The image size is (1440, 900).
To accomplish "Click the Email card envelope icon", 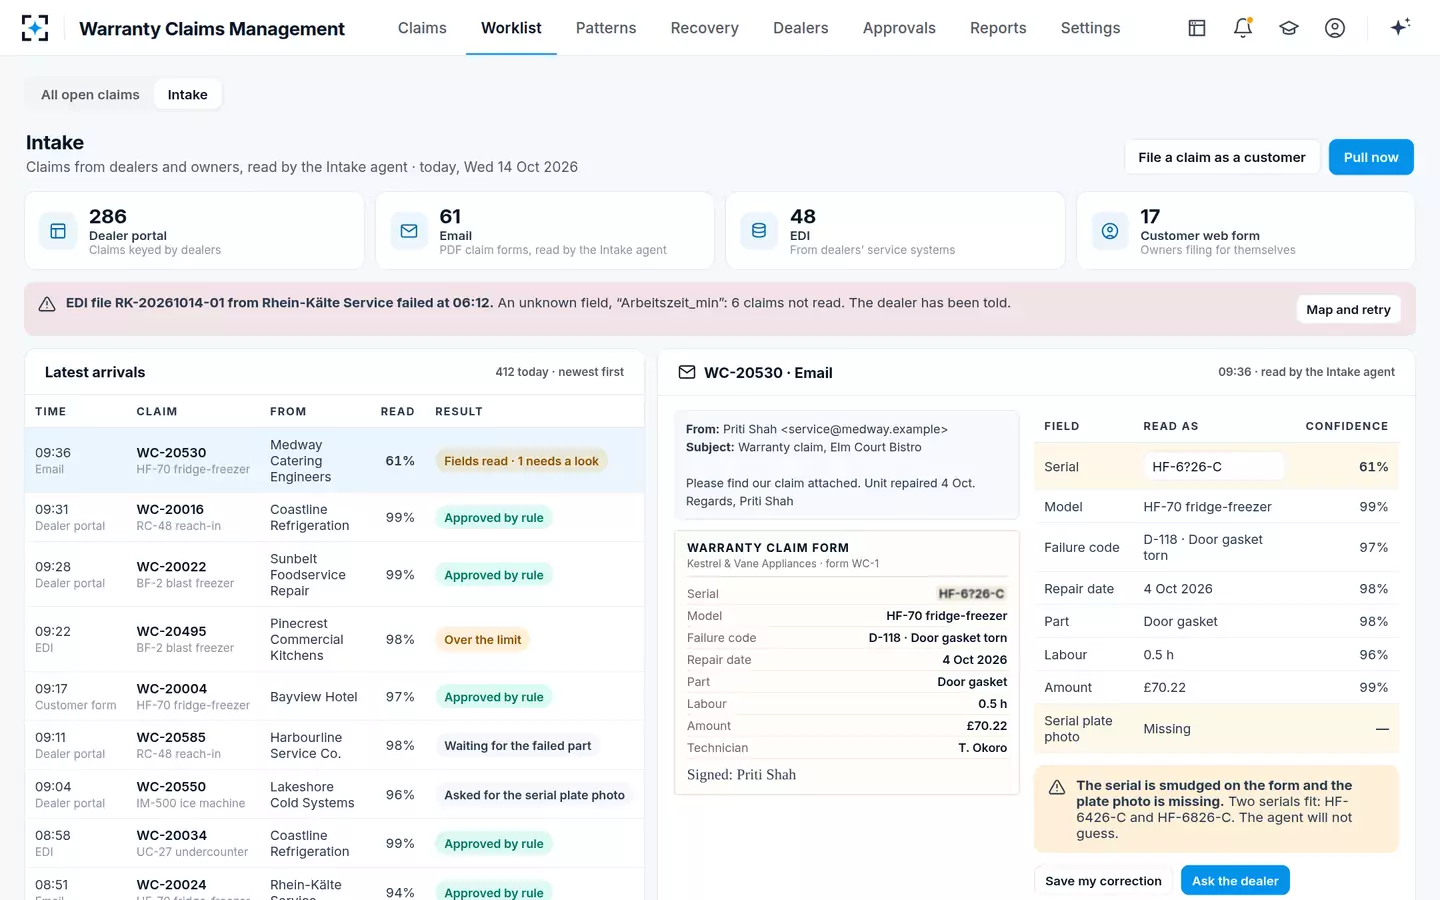I will [x=409, y=231].
